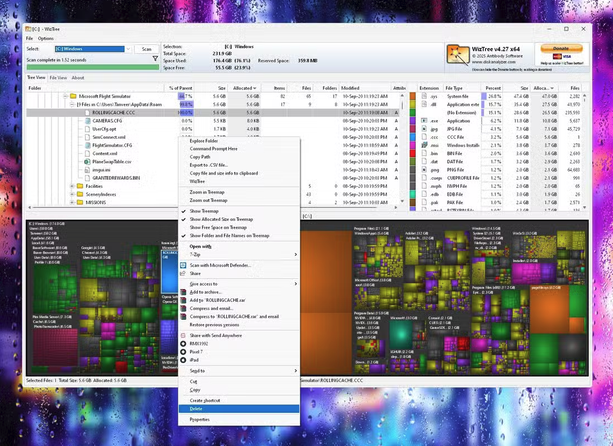This screenshot has width=613, height=446.
Task: Click the WizTree app icon in title bar
Action: (x=28, y=29)
